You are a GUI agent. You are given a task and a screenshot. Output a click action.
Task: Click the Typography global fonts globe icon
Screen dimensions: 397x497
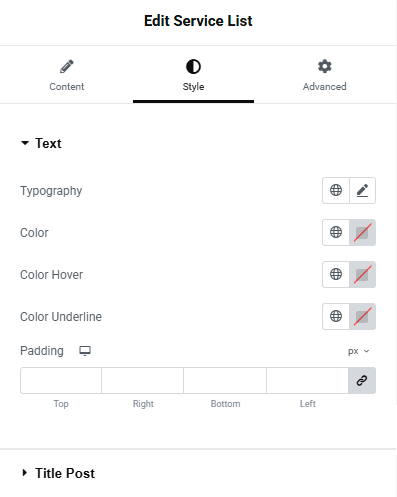(336, 191)
